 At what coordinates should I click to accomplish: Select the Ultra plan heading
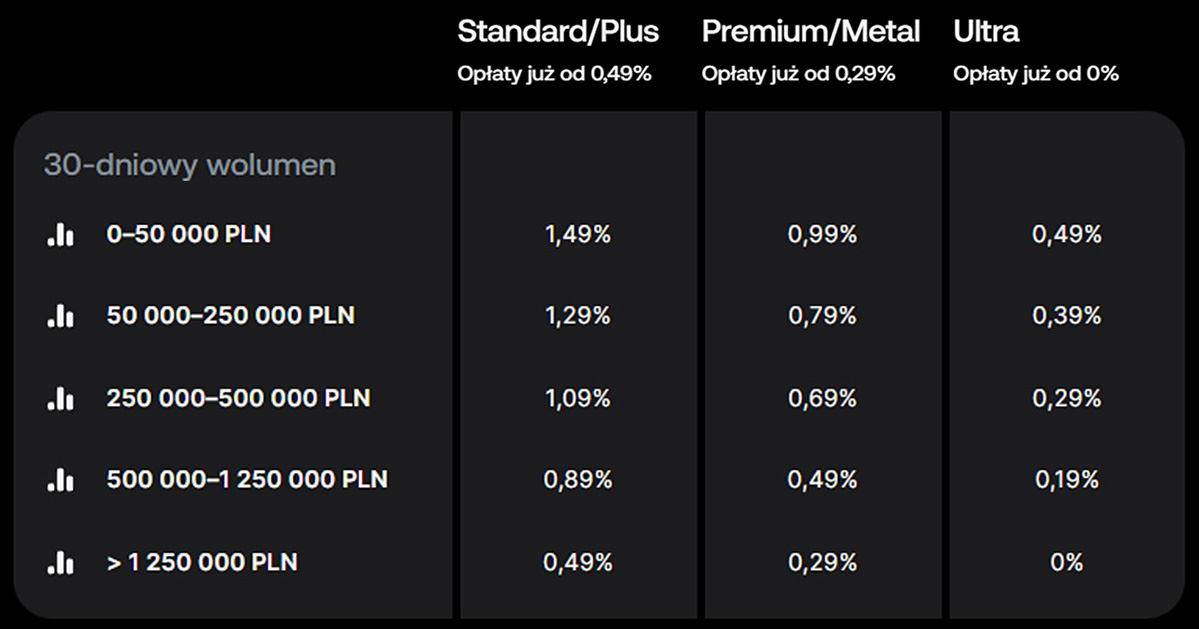(986, 31)
